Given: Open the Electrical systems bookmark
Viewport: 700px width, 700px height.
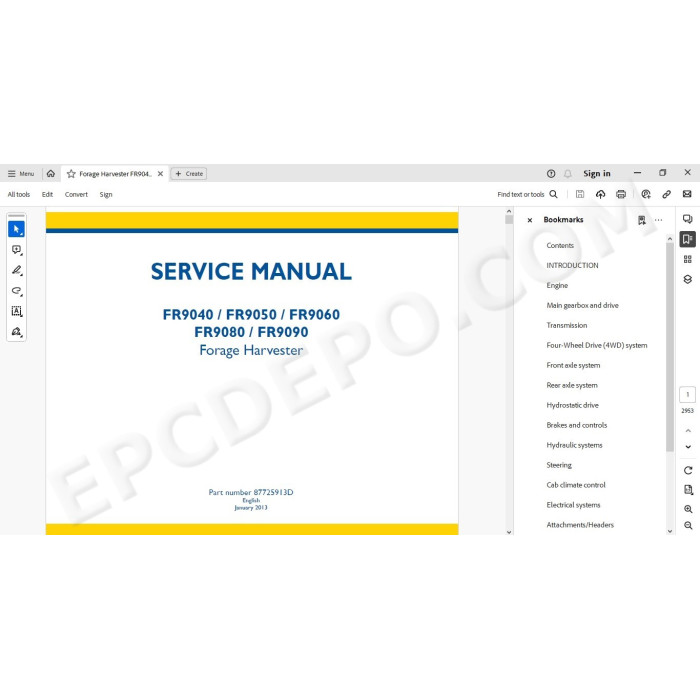Looking at the screenshot, I should [x=573, y=505].
